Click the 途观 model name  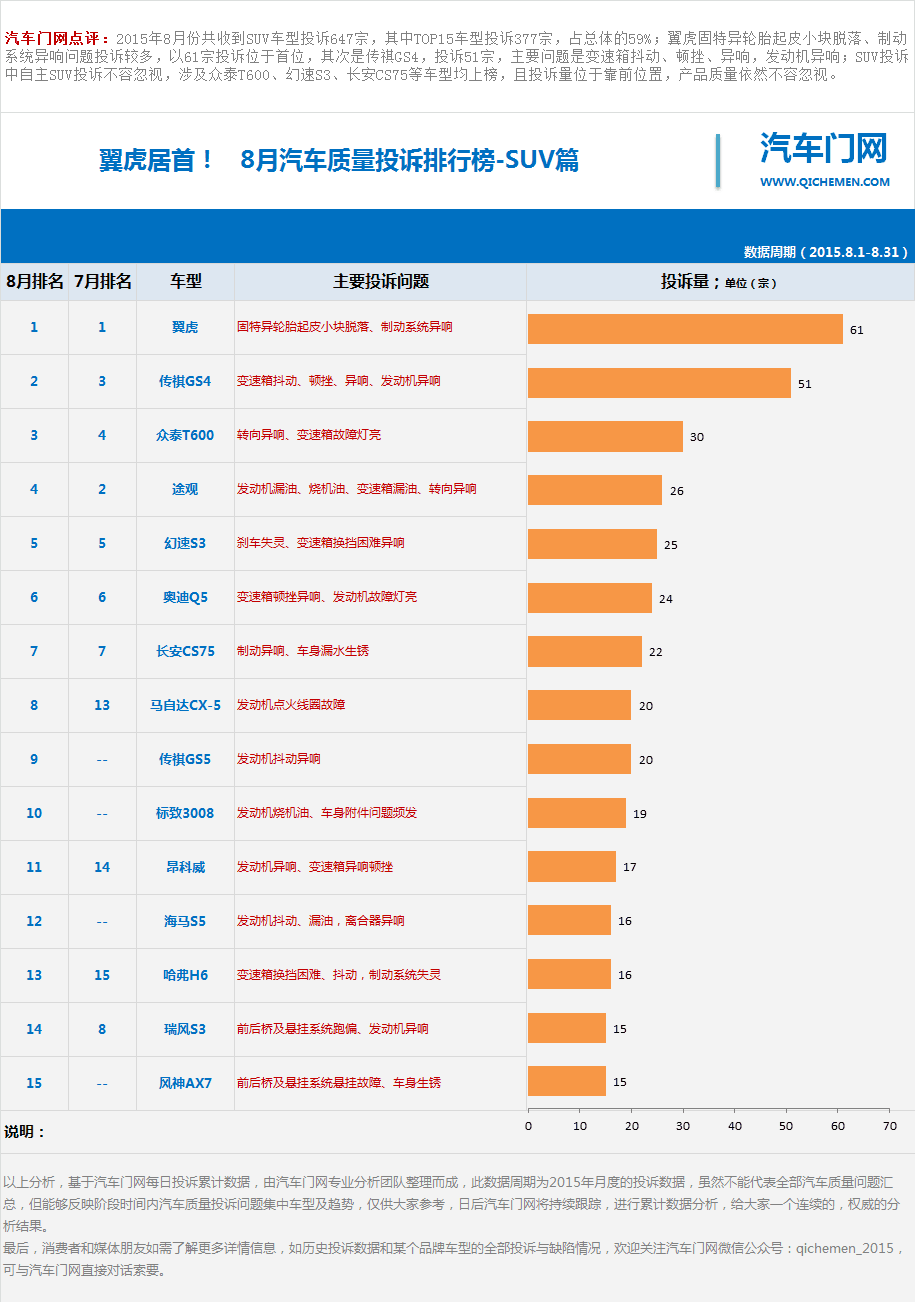(x=185, y=489)
